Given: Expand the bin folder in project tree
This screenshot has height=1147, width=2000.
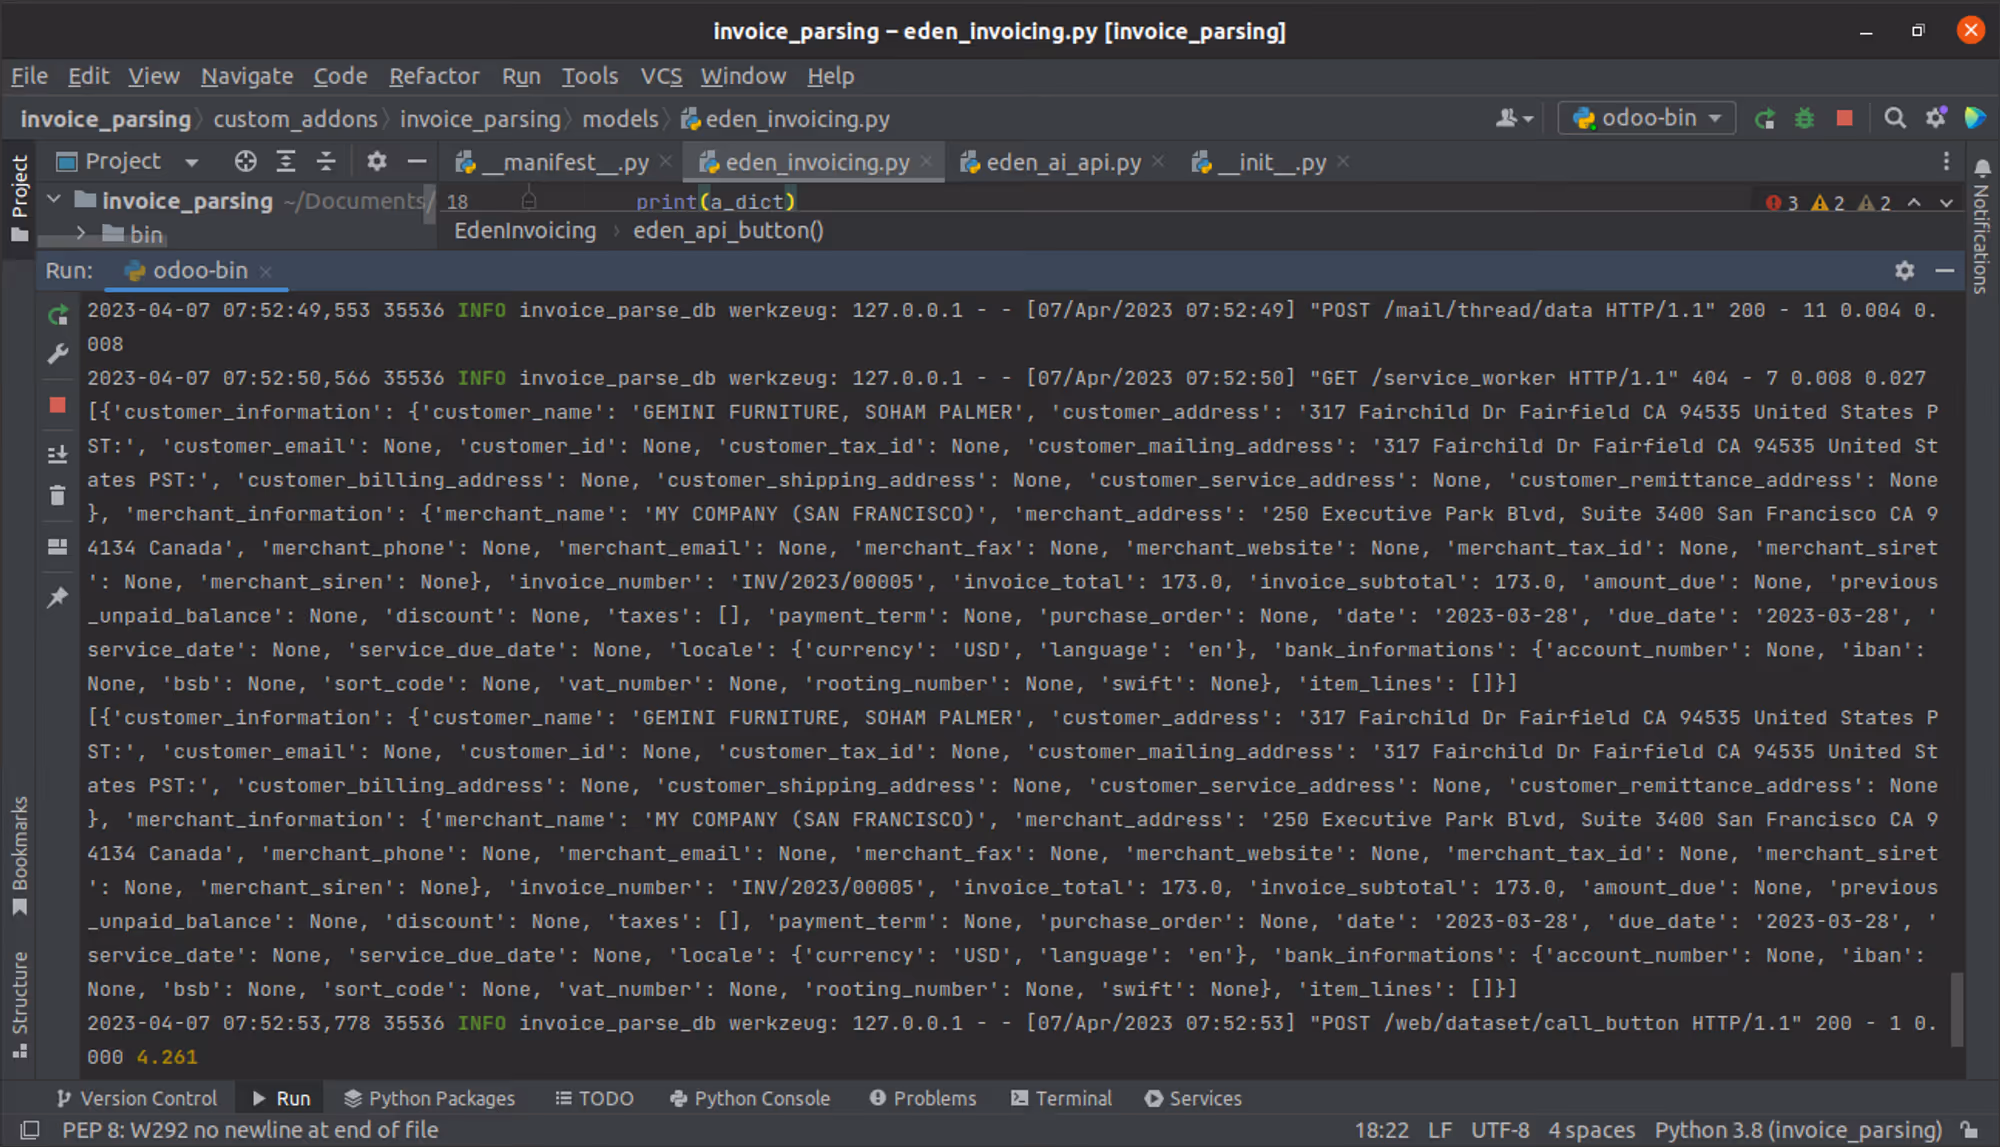Looking at the screenshot, I should 80,234.
